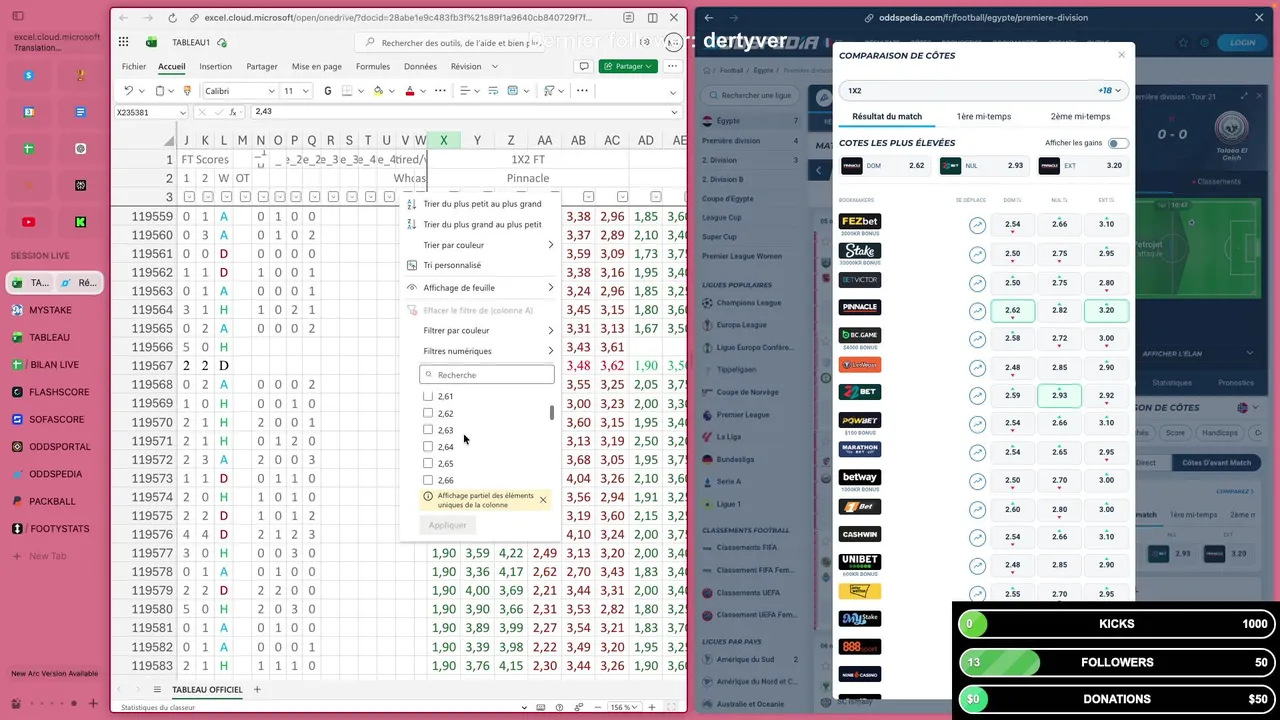
Task: Select the 1ère mi-temps tab
Action: (984, 116)
